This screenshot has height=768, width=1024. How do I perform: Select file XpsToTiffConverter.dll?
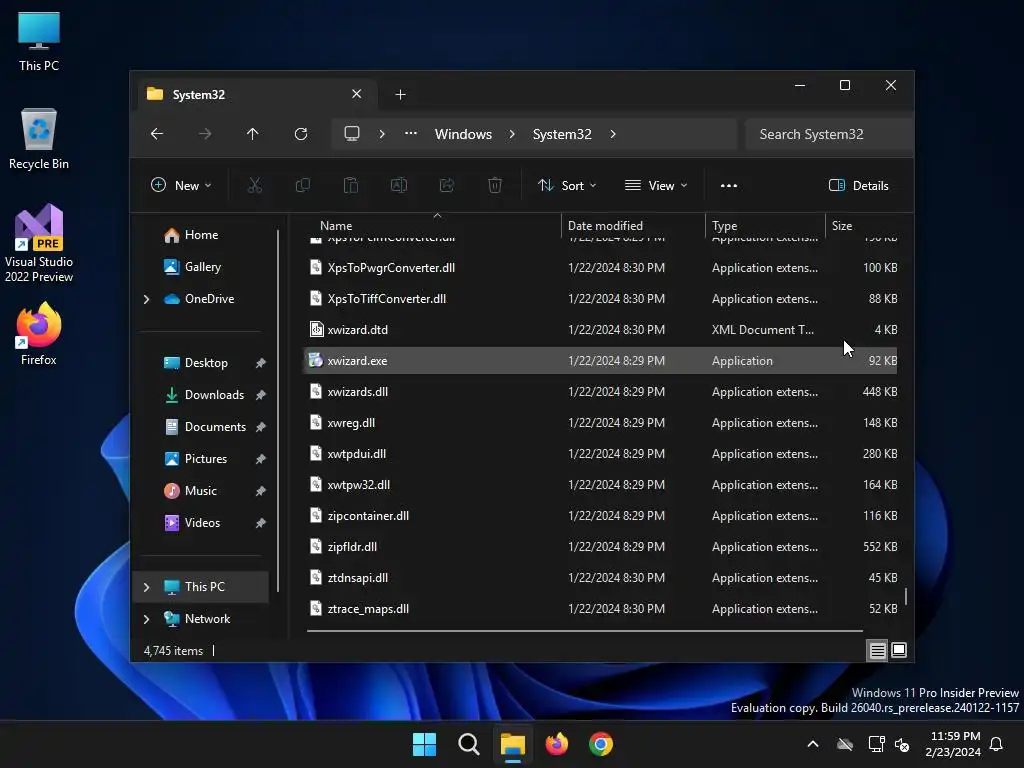(600, 298)
